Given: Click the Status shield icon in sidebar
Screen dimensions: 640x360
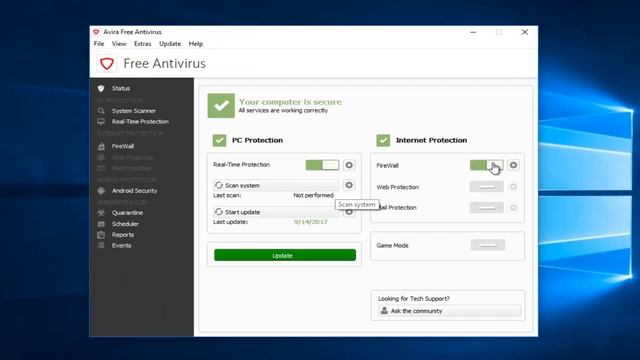Looking at the screenshot, I should click(x=101, y=88).
